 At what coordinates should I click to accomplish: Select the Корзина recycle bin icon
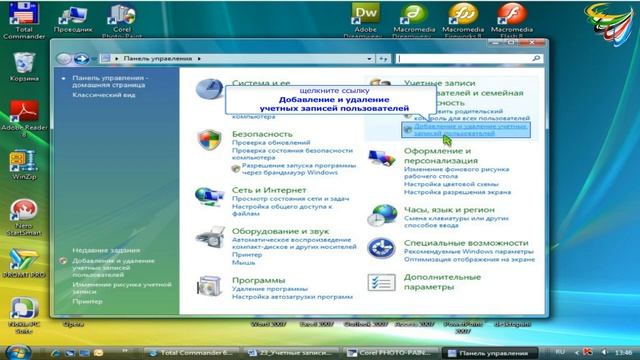pos(24,67)
